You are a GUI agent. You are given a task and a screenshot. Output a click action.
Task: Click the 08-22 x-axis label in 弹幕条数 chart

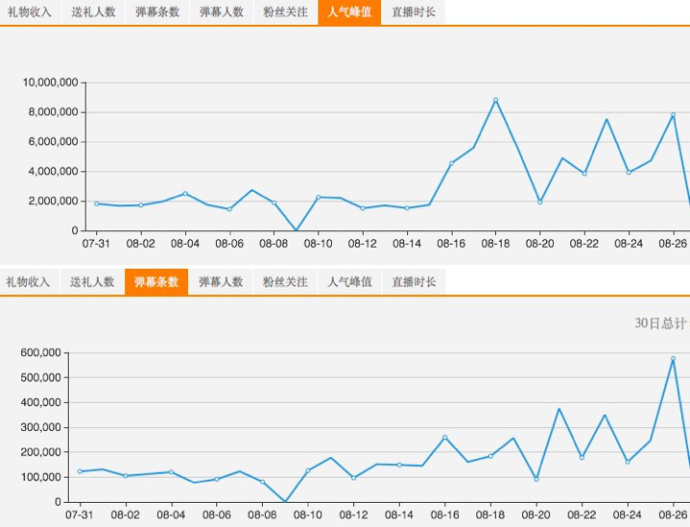582,515
